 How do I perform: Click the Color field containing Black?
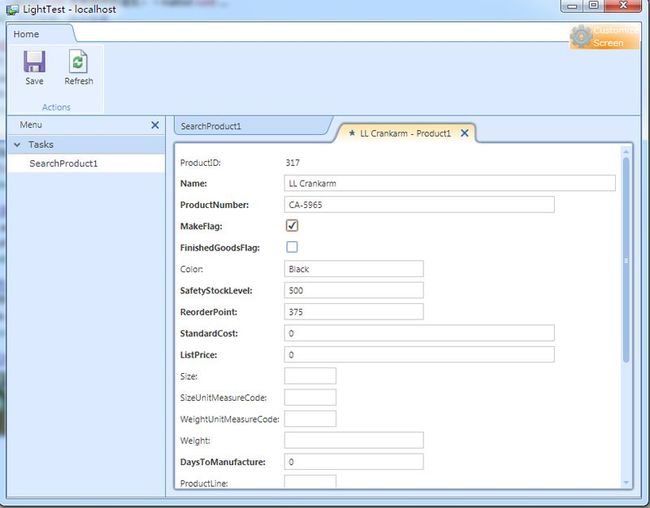354,269
